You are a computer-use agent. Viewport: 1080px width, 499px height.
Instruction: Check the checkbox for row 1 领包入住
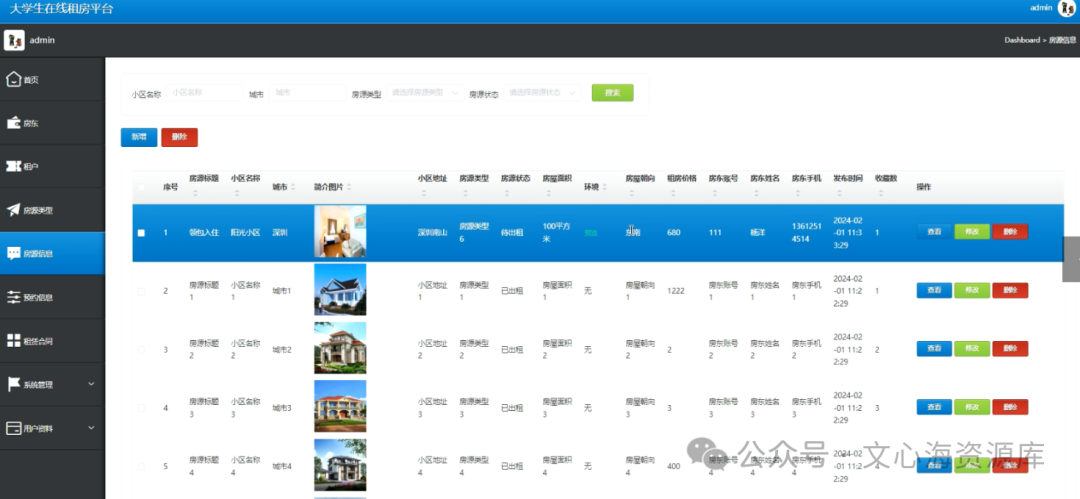(141, 233)
